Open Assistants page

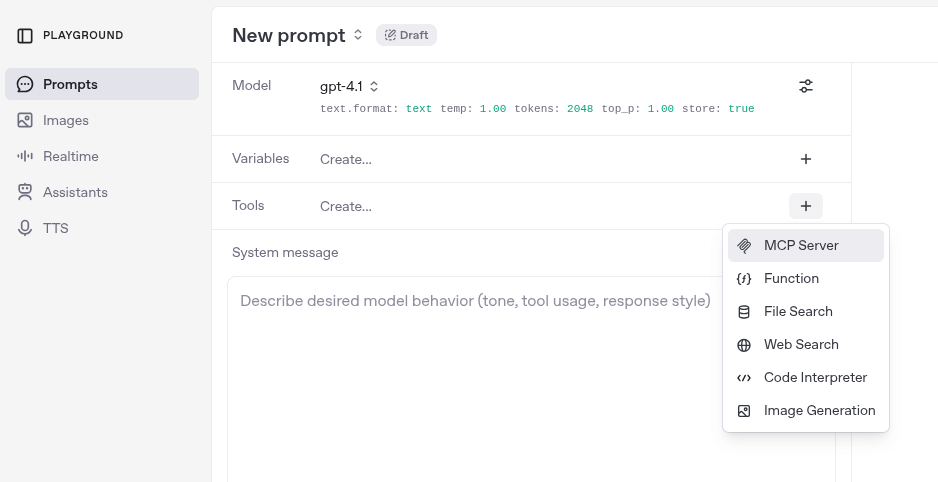point(74,193)
